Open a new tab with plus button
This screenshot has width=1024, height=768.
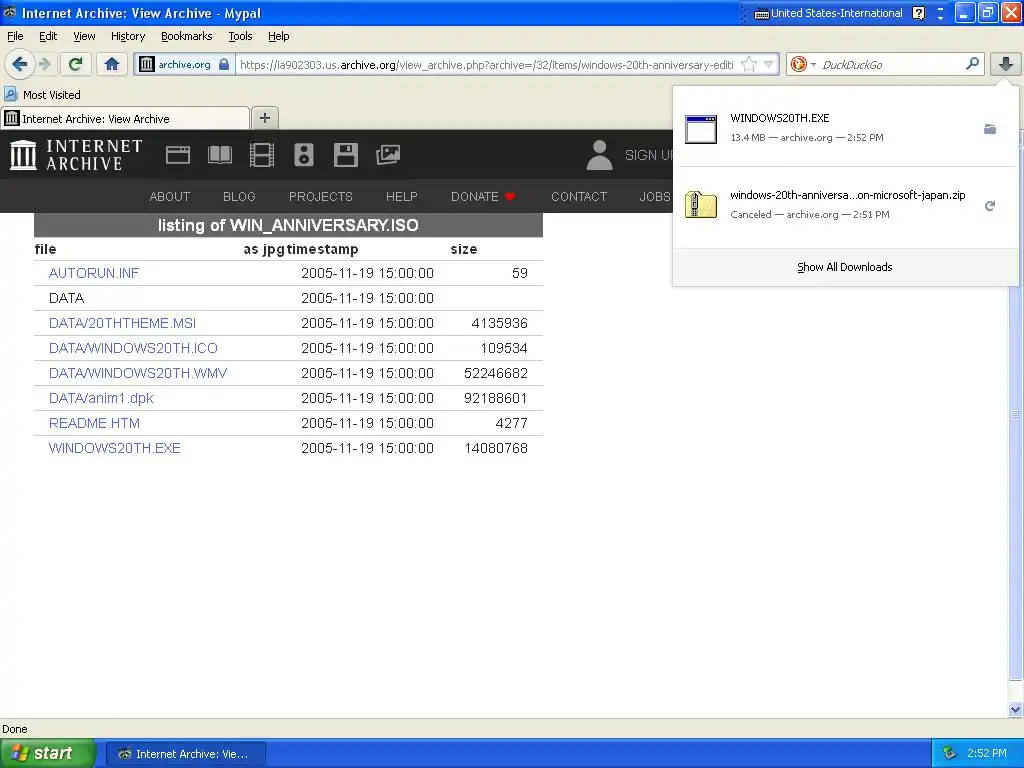(264, 118)
